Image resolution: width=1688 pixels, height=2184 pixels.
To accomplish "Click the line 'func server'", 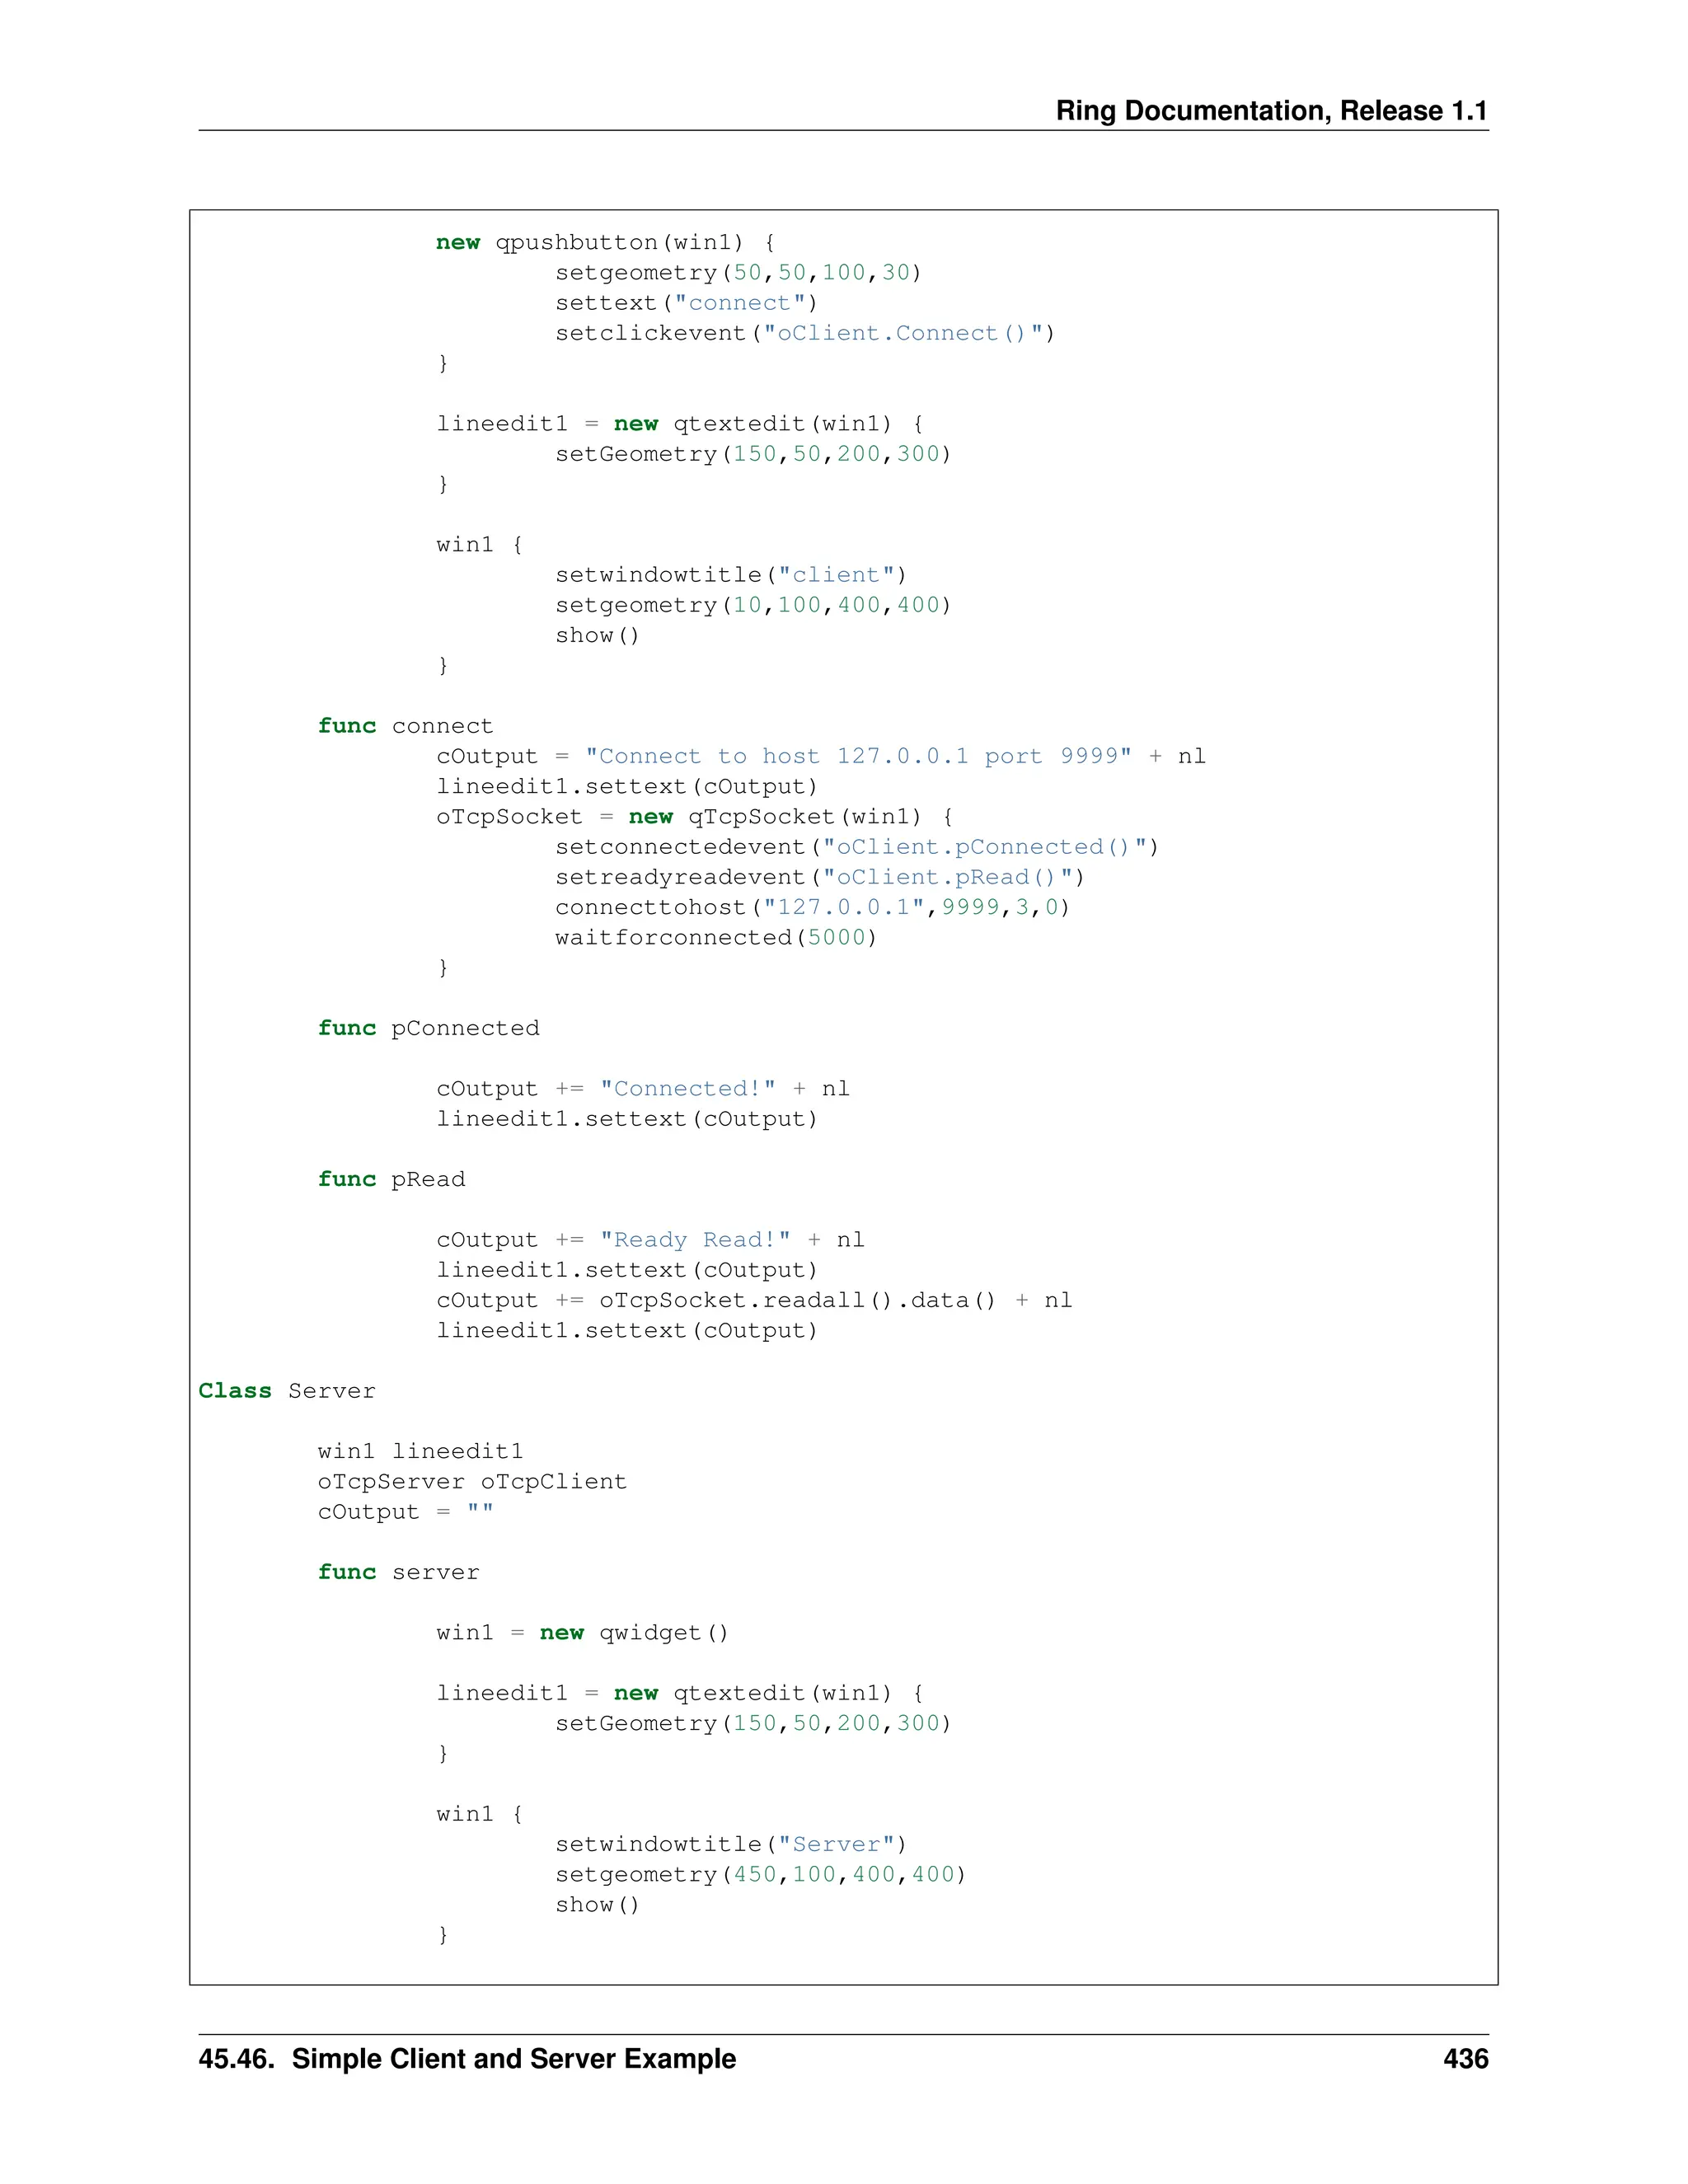I will tap(398, 1572).
